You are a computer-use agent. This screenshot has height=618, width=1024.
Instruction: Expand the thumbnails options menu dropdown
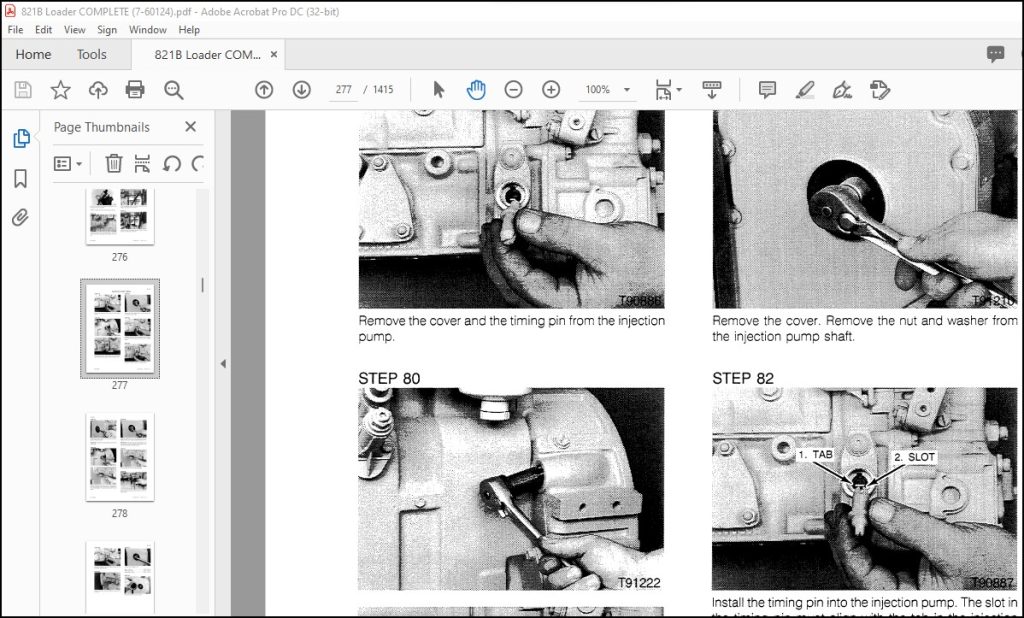pyautogui.click(x=68, y=163)
